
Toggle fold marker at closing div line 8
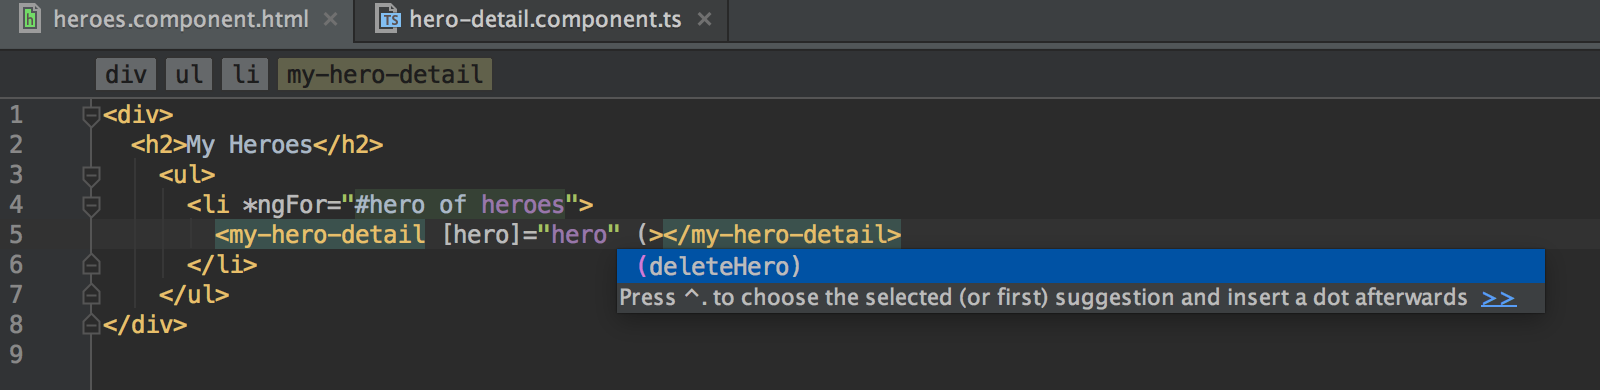91,325
